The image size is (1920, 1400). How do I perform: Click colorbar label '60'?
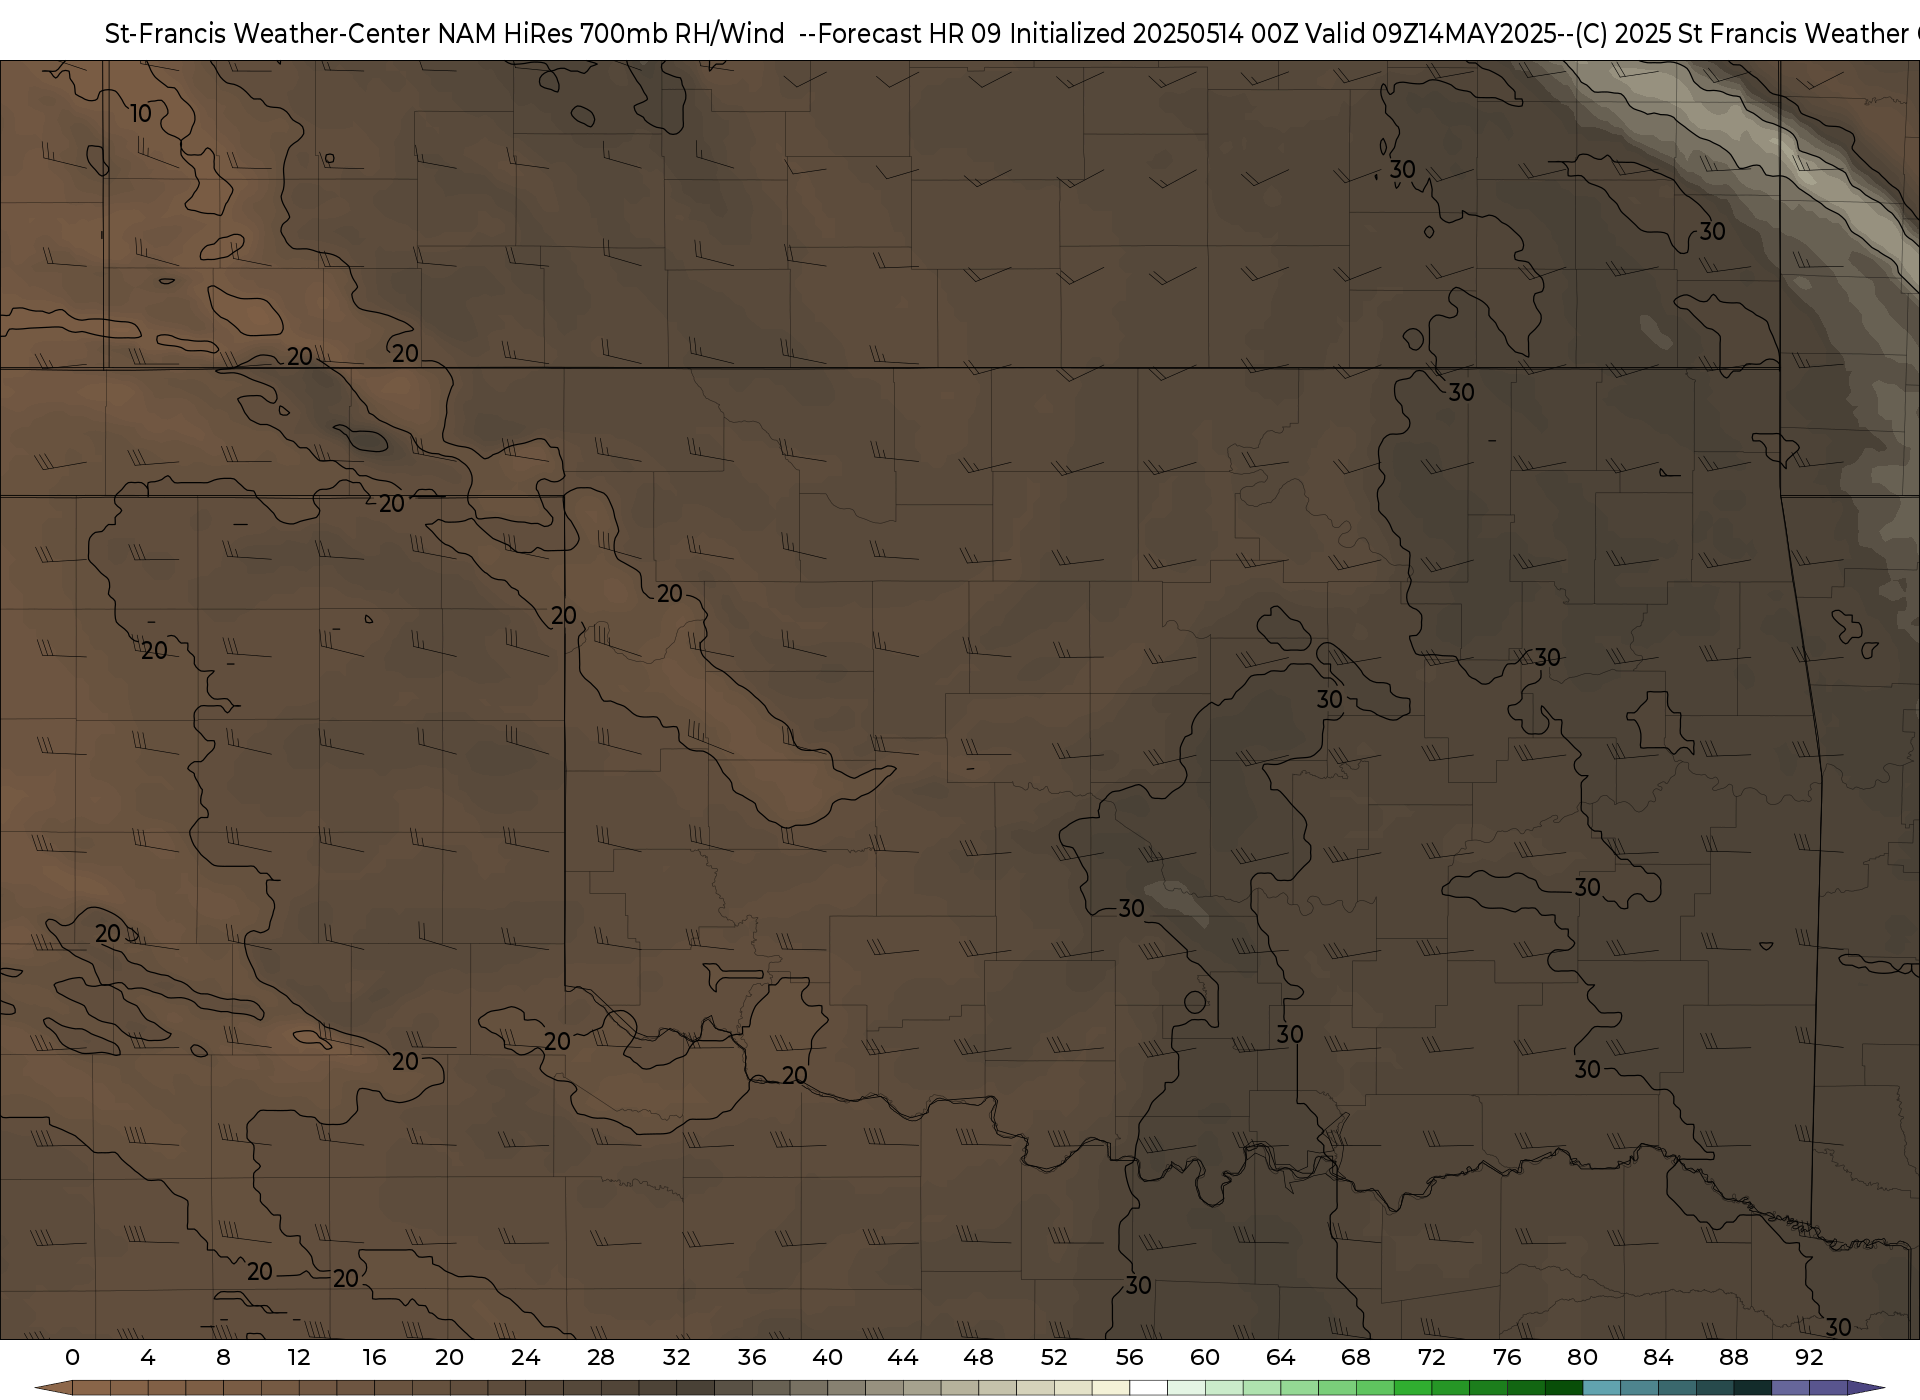[1205, 1358]
